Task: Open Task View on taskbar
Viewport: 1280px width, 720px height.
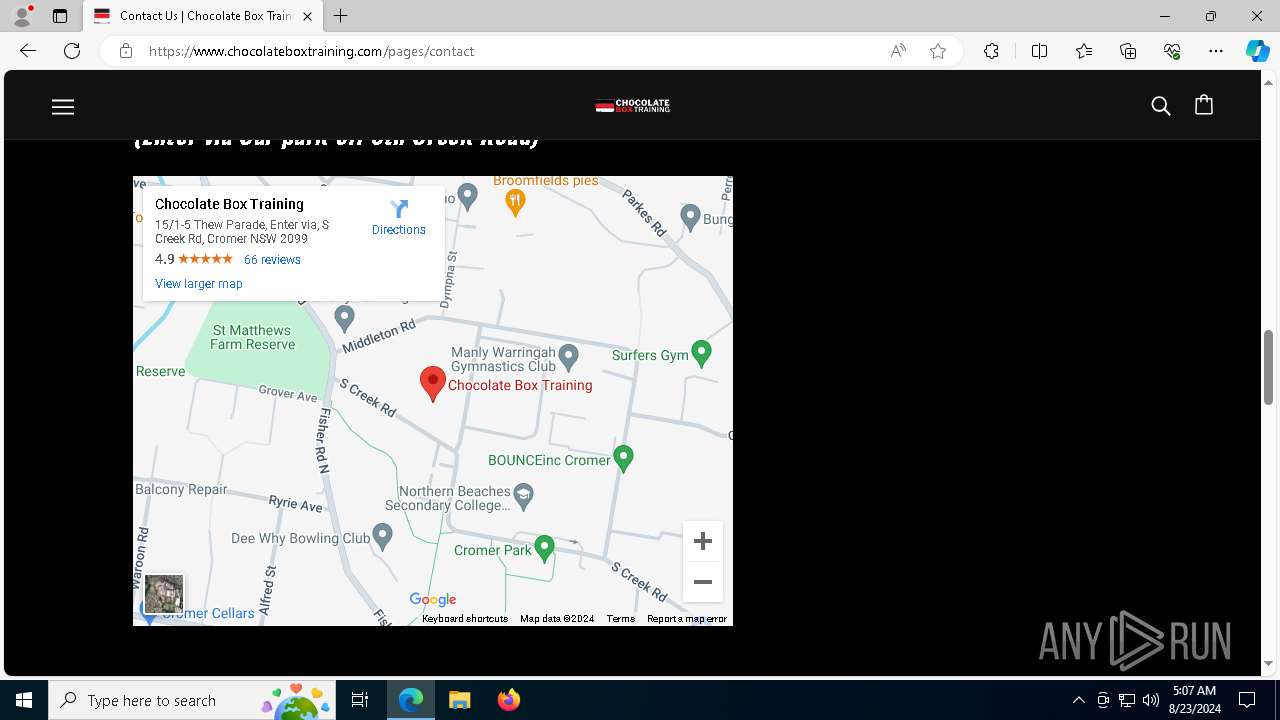Action: pyautogui.click(x=360, y=700)
